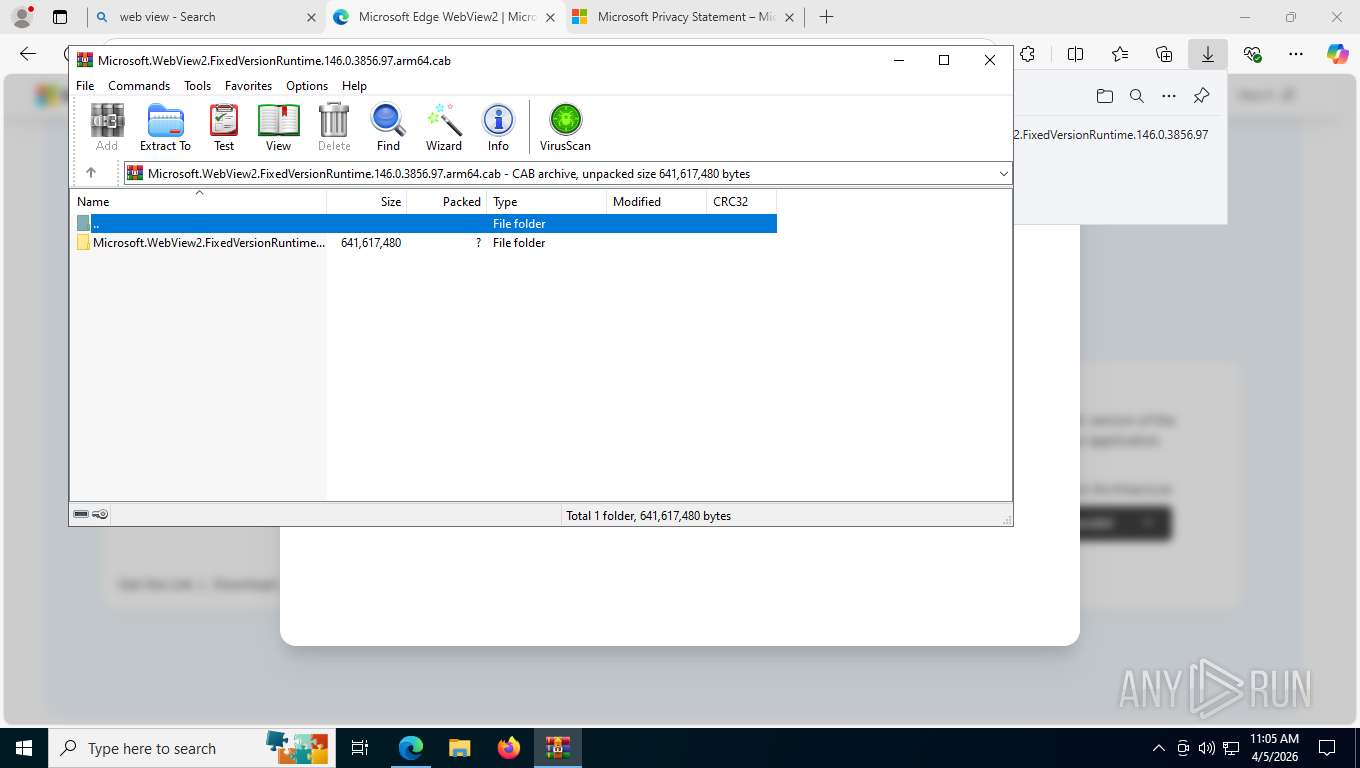Open Edge Browser essentials heart icon

(x=1252, y=55)
